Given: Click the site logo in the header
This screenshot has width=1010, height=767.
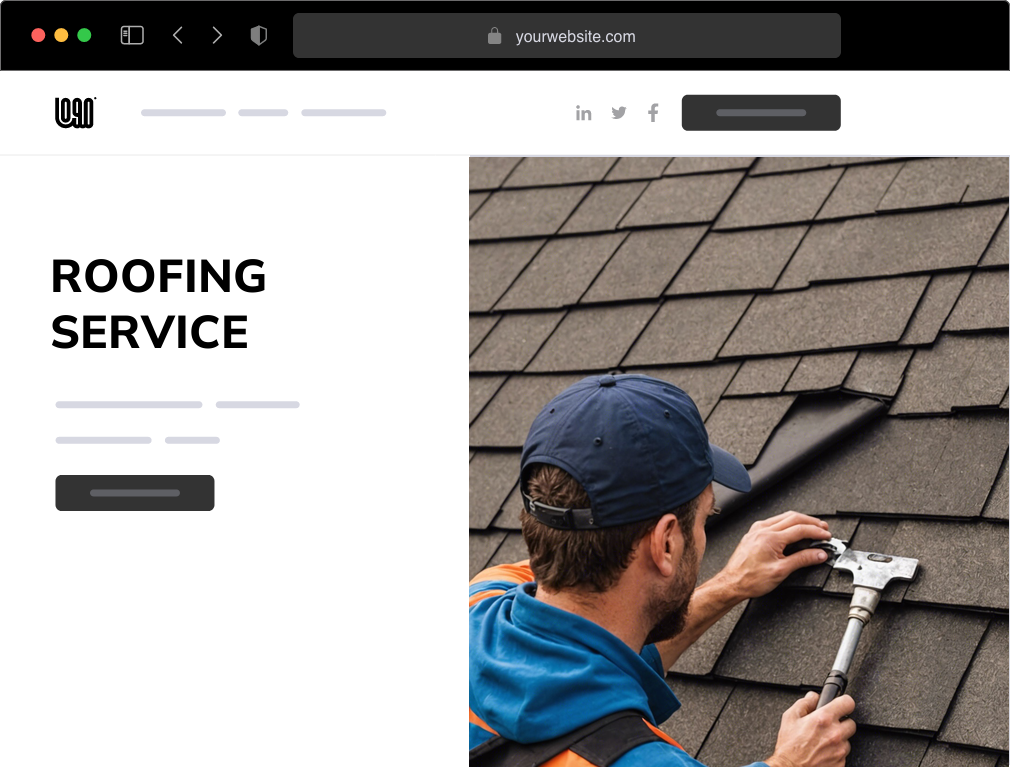Looking at the screenshot, I should coord(75,113).
